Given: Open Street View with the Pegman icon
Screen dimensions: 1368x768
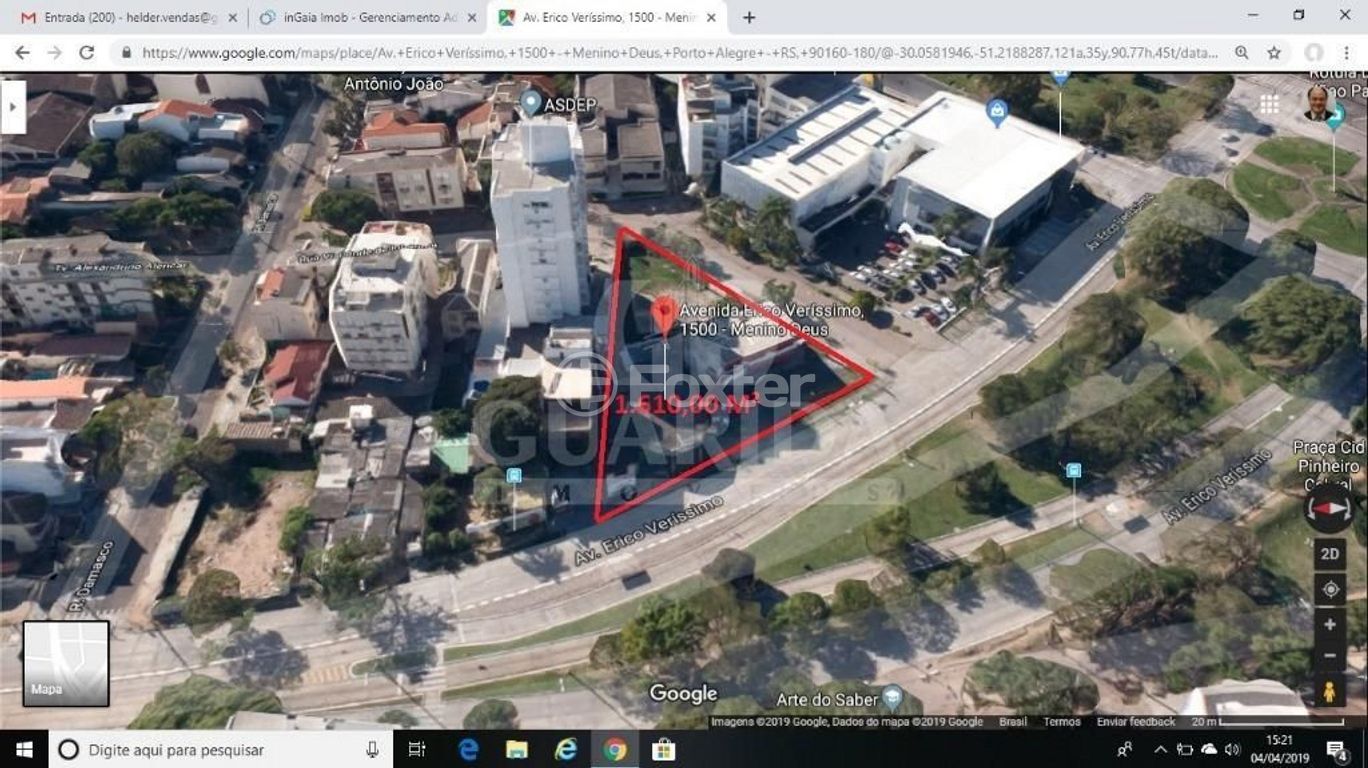Looking at the screenshot, I should pos(1330,691).
